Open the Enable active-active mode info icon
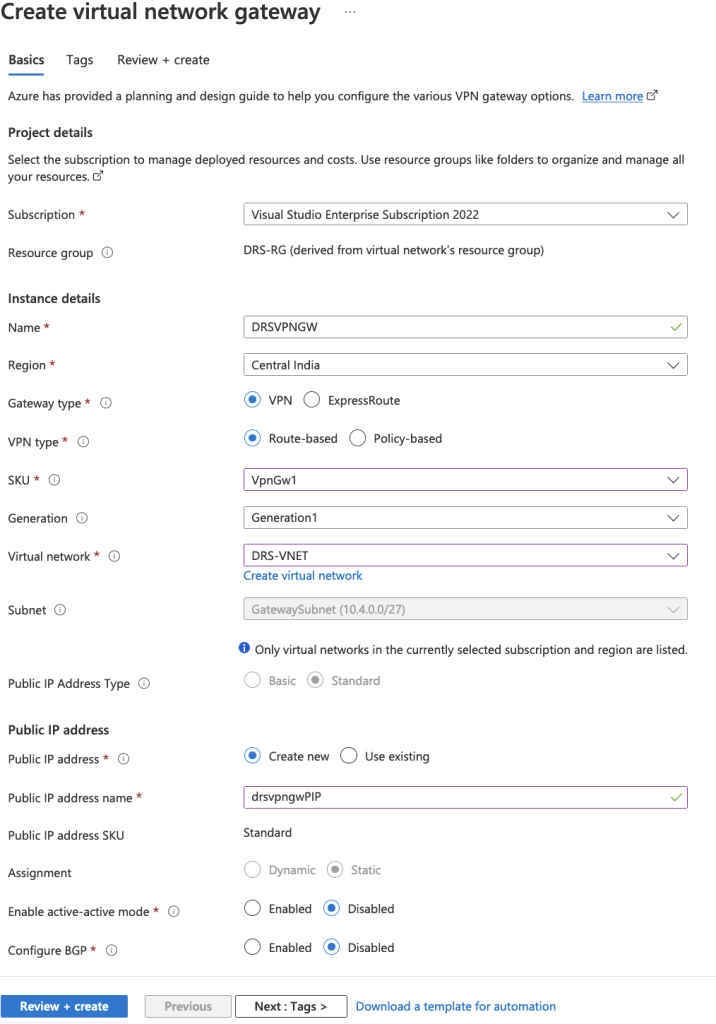Viewport: 716px width, 1024px height. tap(171, 911)
